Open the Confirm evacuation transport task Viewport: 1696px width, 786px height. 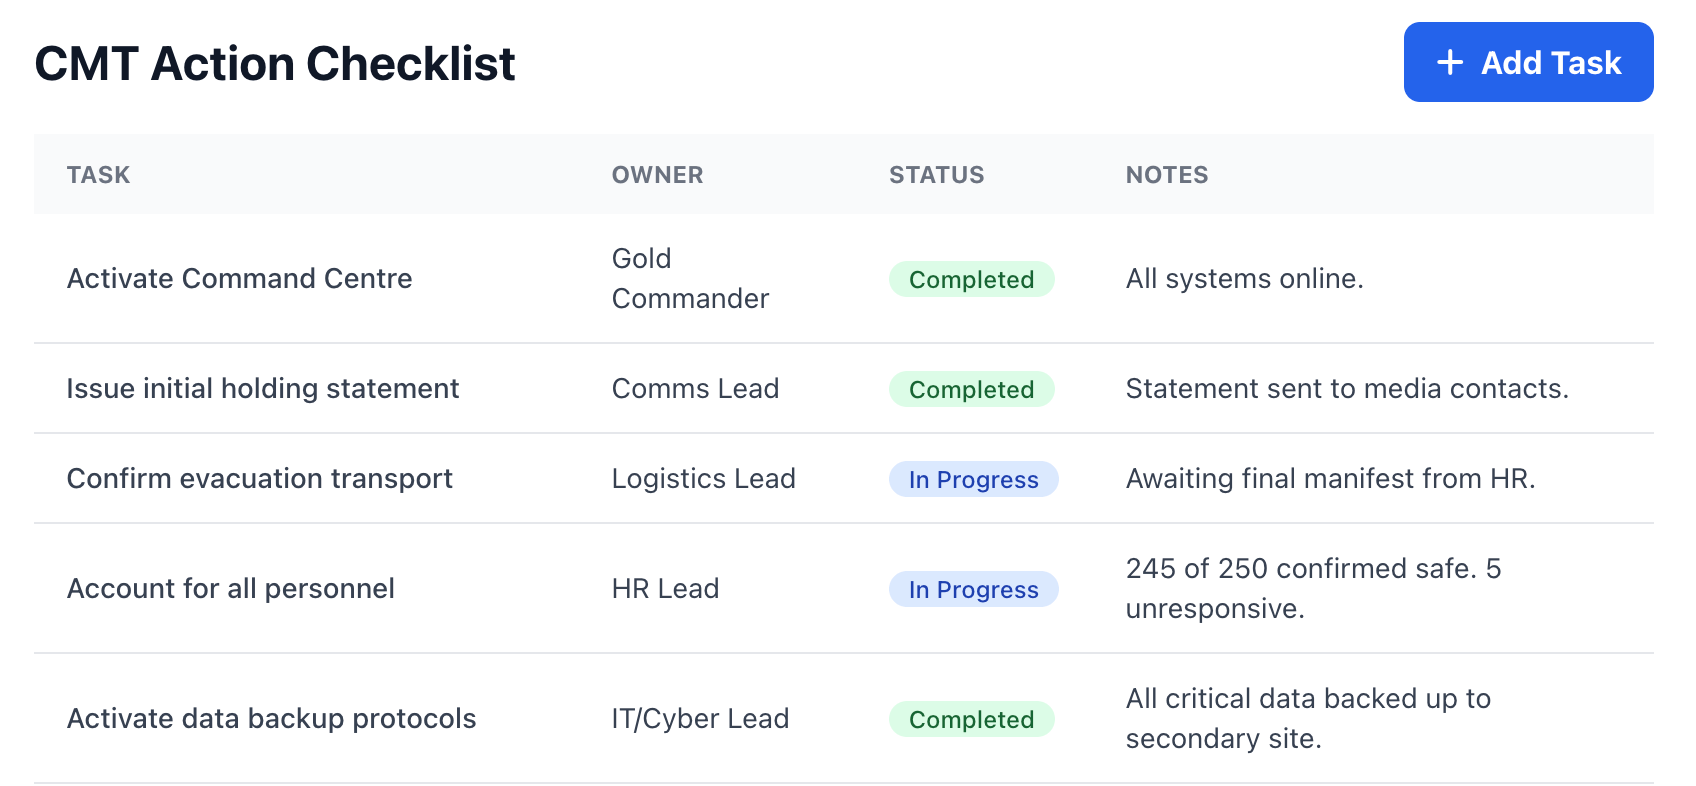coord(260,478)
